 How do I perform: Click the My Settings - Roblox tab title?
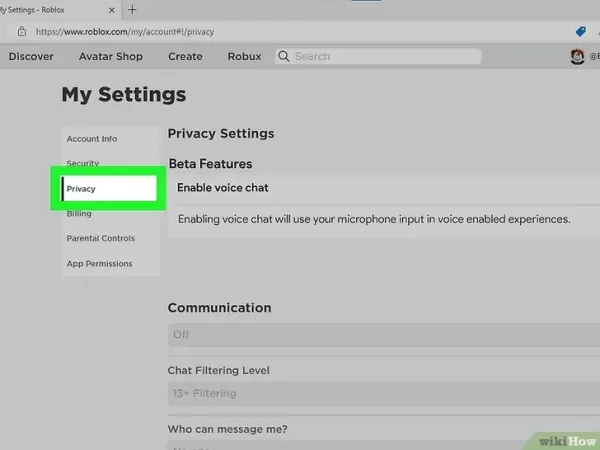coord(32,10)
